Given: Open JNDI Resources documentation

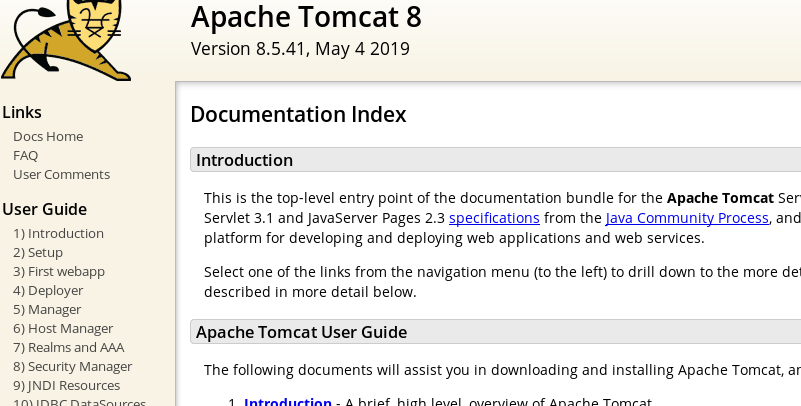Looking at the screenshot, I should pyautogui.click(x=66, y=385).
